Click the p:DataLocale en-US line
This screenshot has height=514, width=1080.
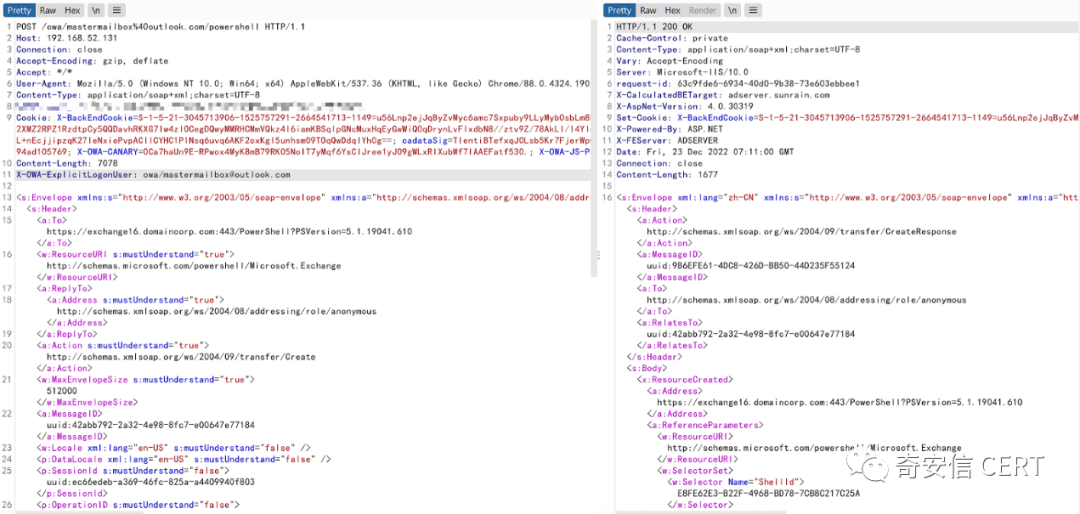coord(184,460)
